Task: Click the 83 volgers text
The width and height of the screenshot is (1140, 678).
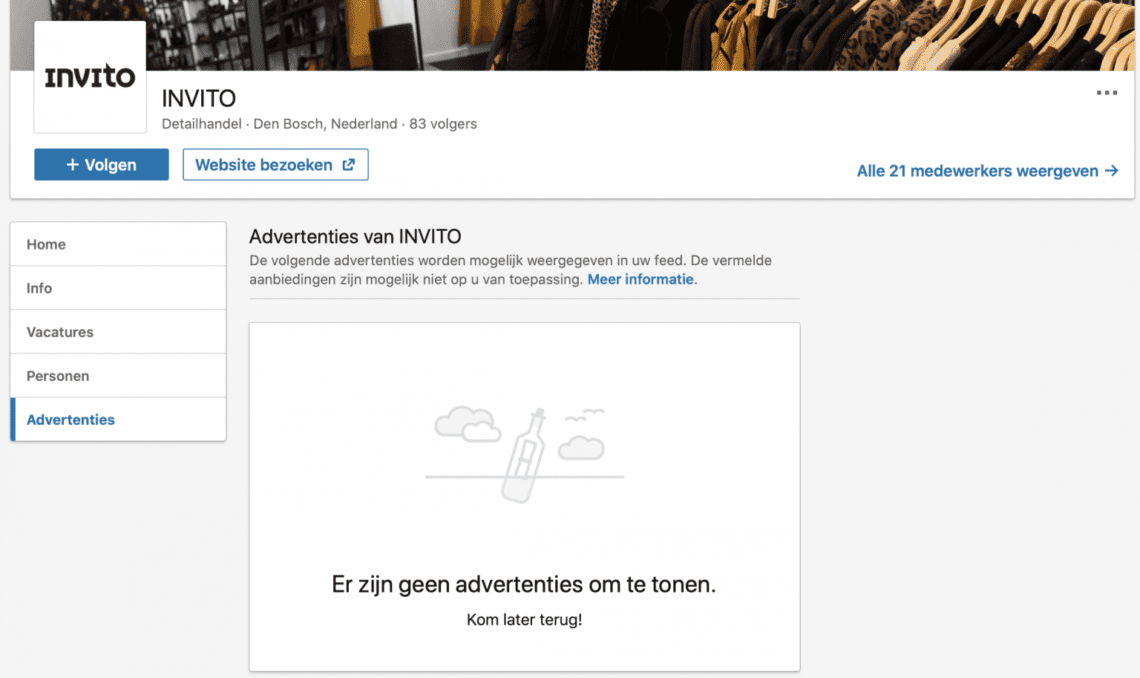Action: tap(443, 124)
